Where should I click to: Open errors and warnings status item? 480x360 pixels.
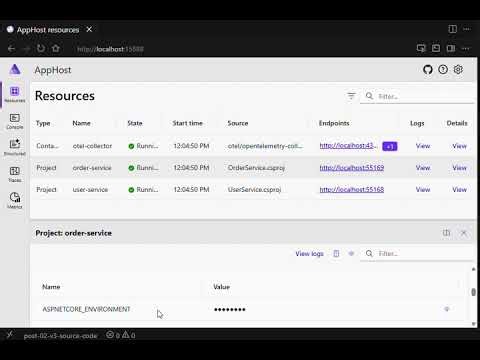(x=121, y=335)
